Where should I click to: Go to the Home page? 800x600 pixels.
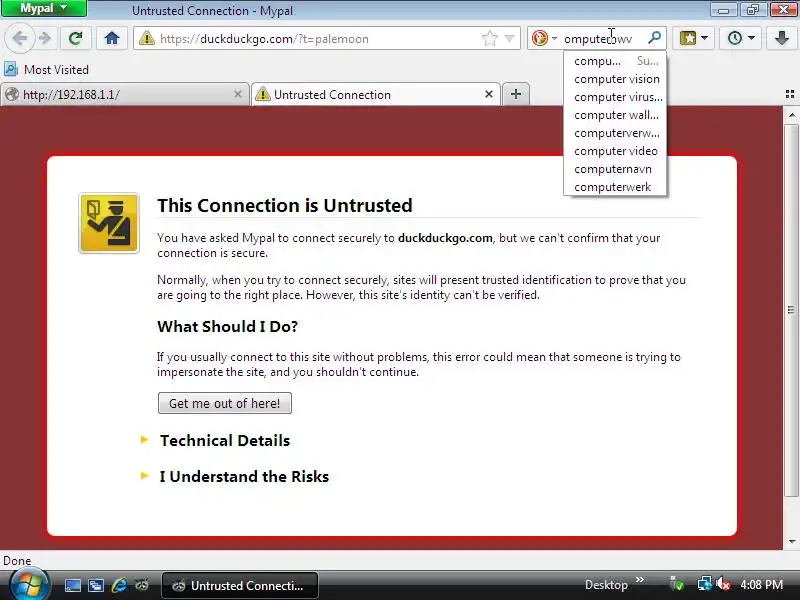pos(112,38)
